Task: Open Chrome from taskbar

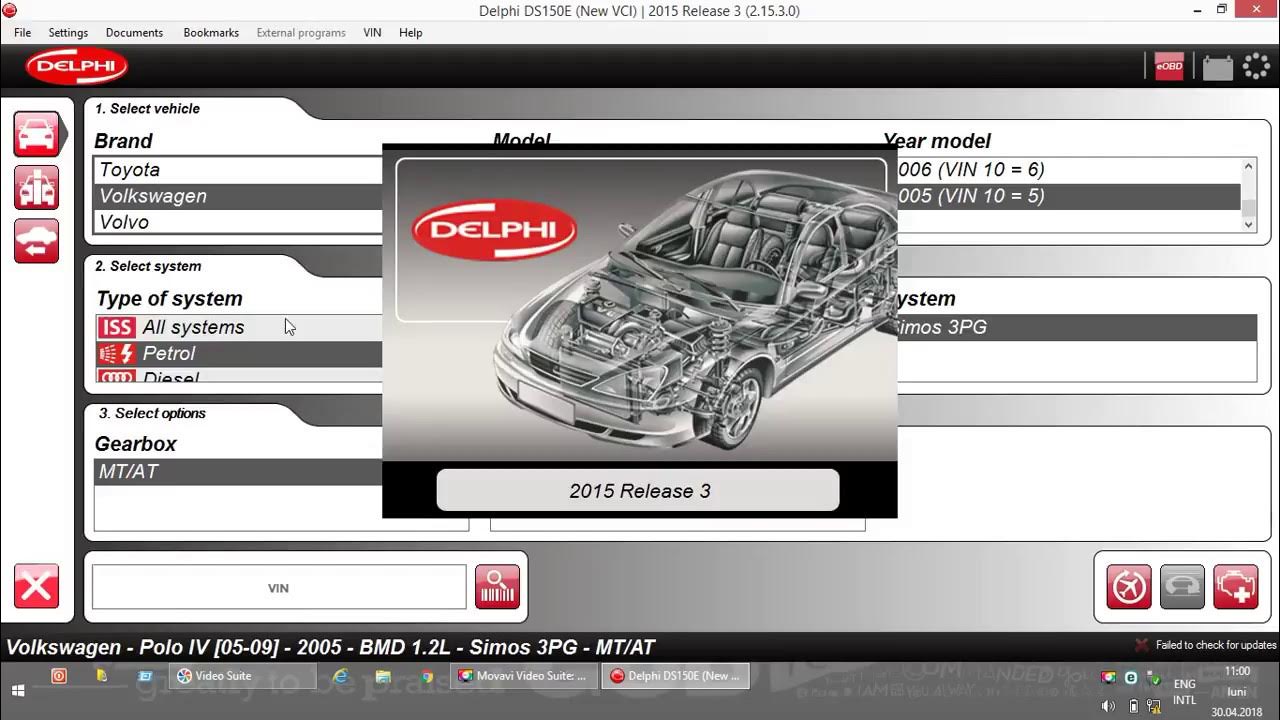Action: 427,676
